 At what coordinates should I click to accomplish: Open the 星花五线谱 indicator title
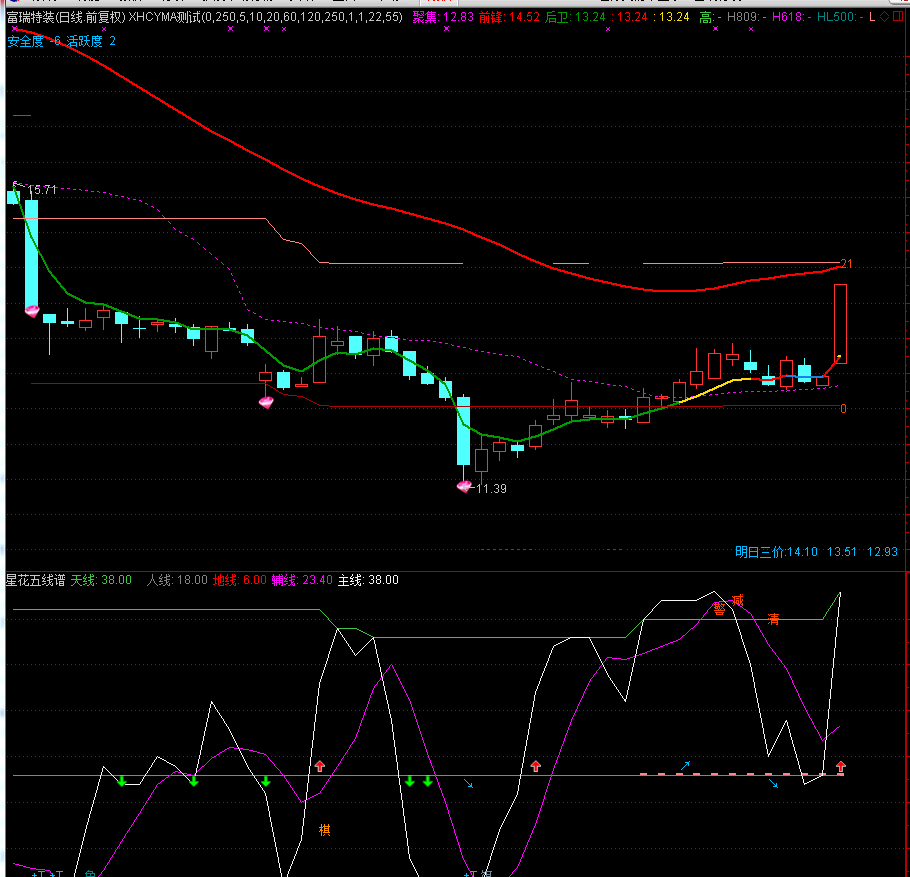click(x=35, y=580)
